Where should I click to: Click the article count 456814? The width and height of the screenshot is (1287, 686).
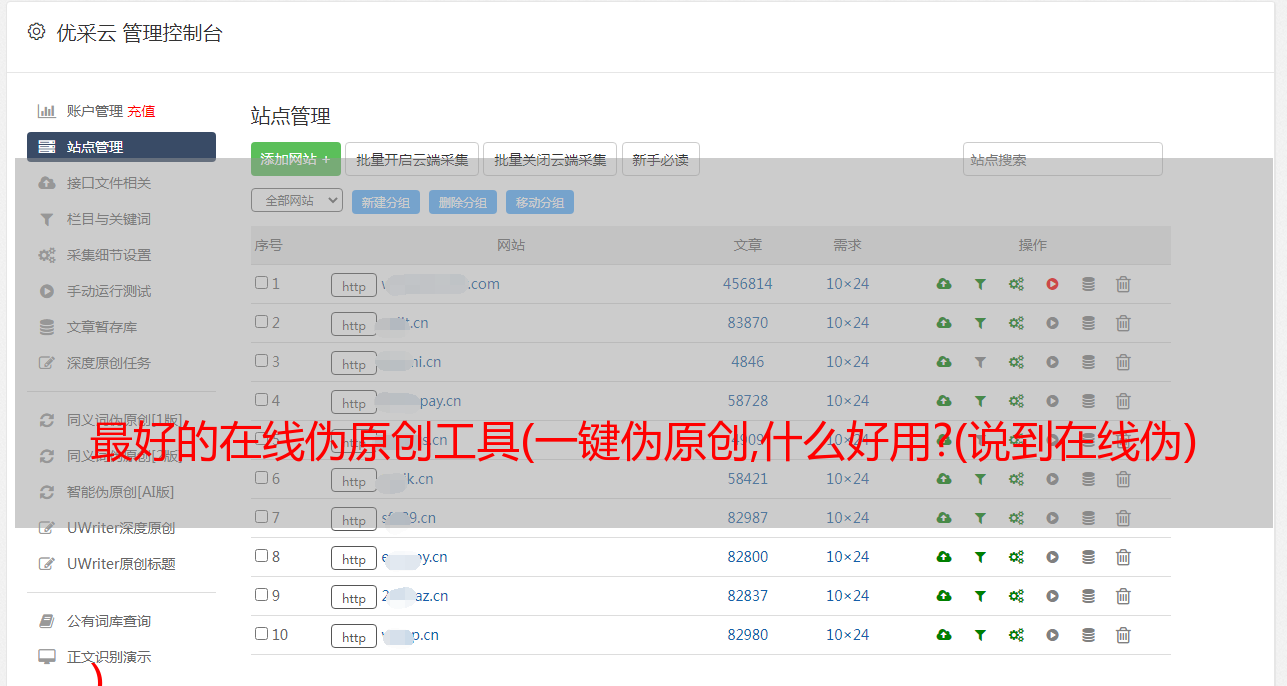[748, 284]
